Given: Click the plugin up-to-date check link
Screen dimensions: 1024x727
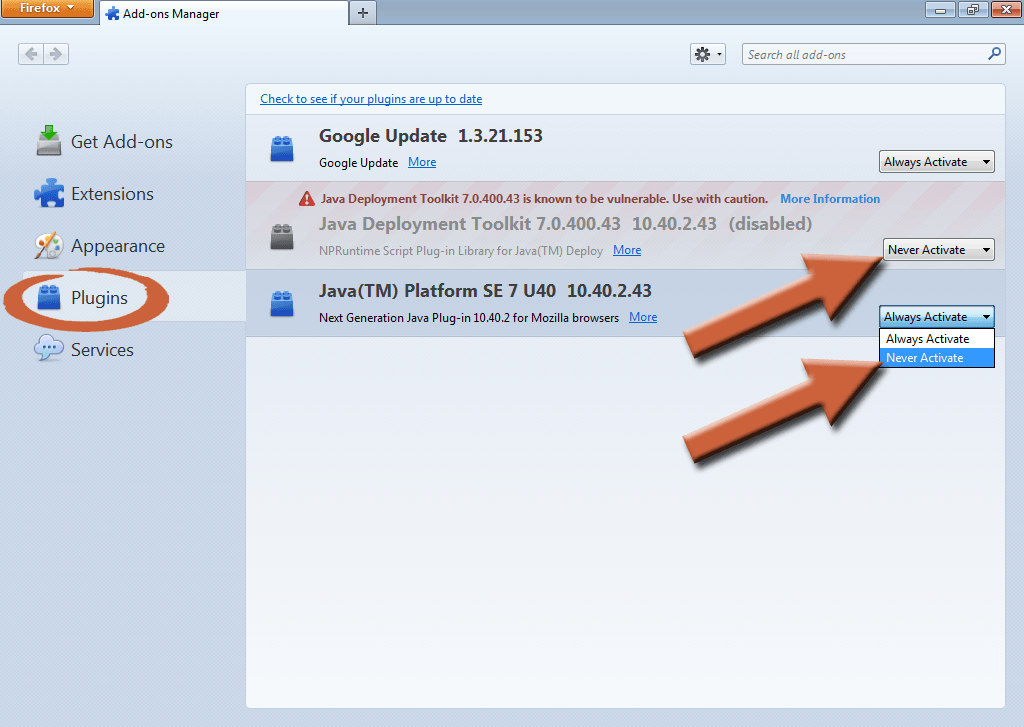Looking at the screenshot, I should click(370, 99).
